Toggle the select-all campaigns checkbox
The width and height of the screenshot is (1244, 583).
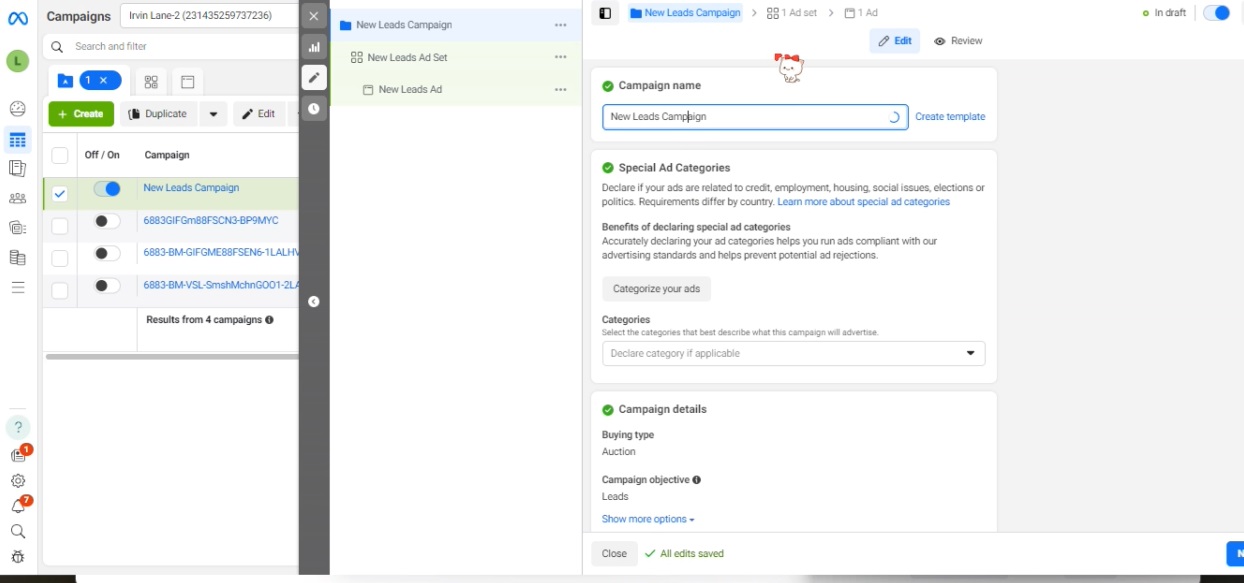pyautogui.click(x=60, y=155)
